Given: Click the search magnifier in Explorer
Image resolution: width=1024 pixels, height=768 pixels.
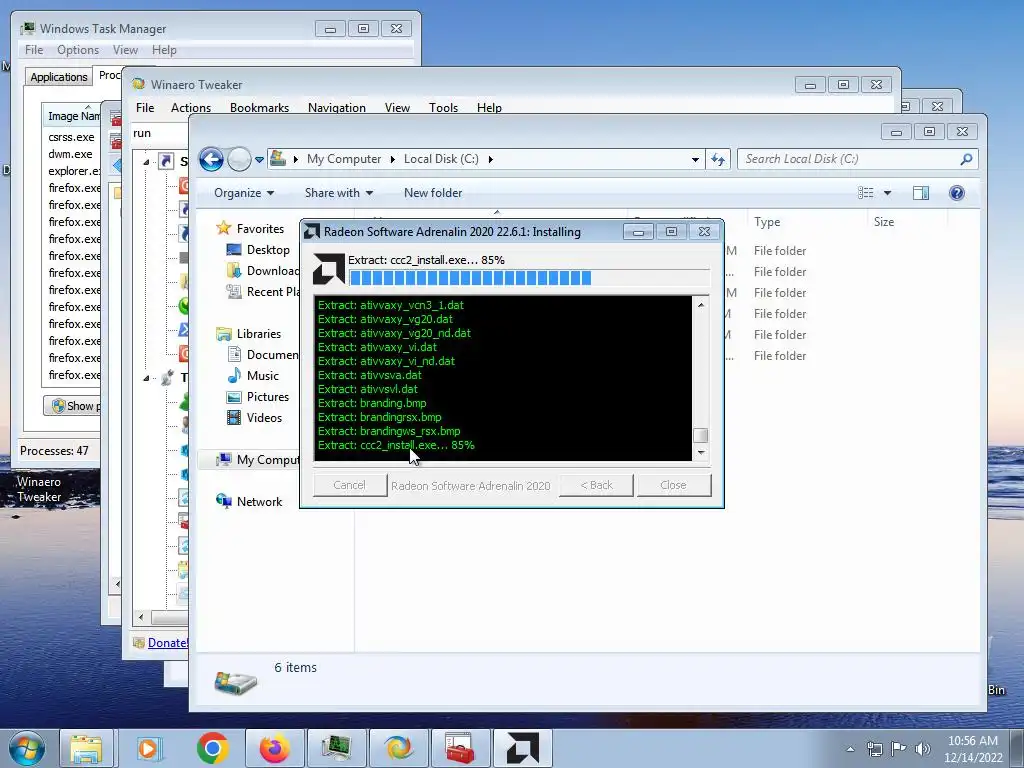Looking at the screenshot, I should (x=966, y=159).
